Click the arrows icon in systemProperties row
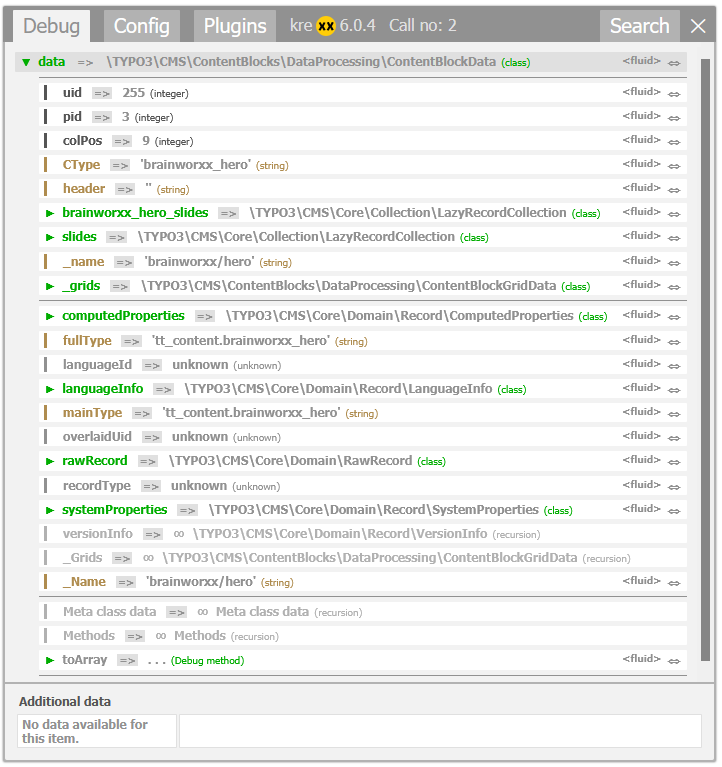Viewport: 722px width, 767px height. tap(674, 510)
